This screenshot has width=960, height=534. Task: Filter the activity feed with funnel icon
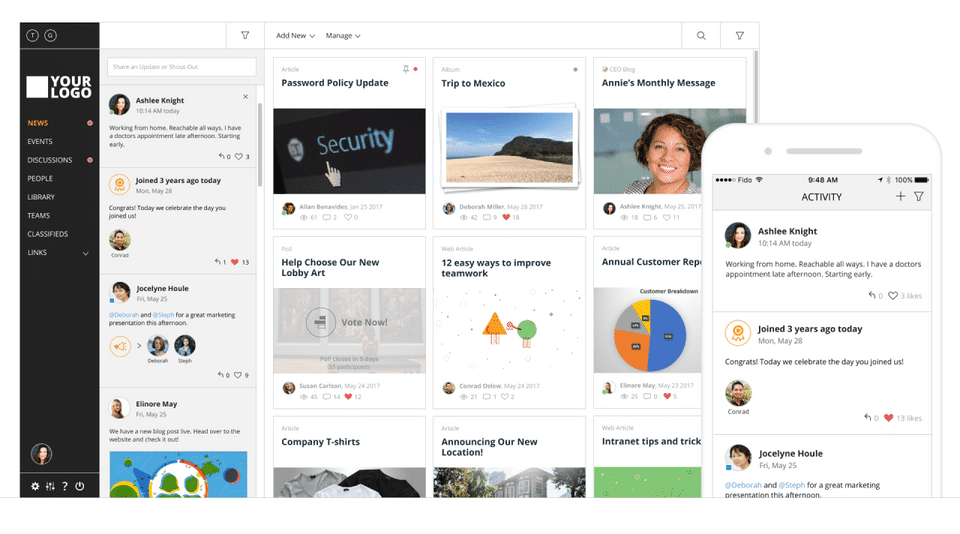245,36
